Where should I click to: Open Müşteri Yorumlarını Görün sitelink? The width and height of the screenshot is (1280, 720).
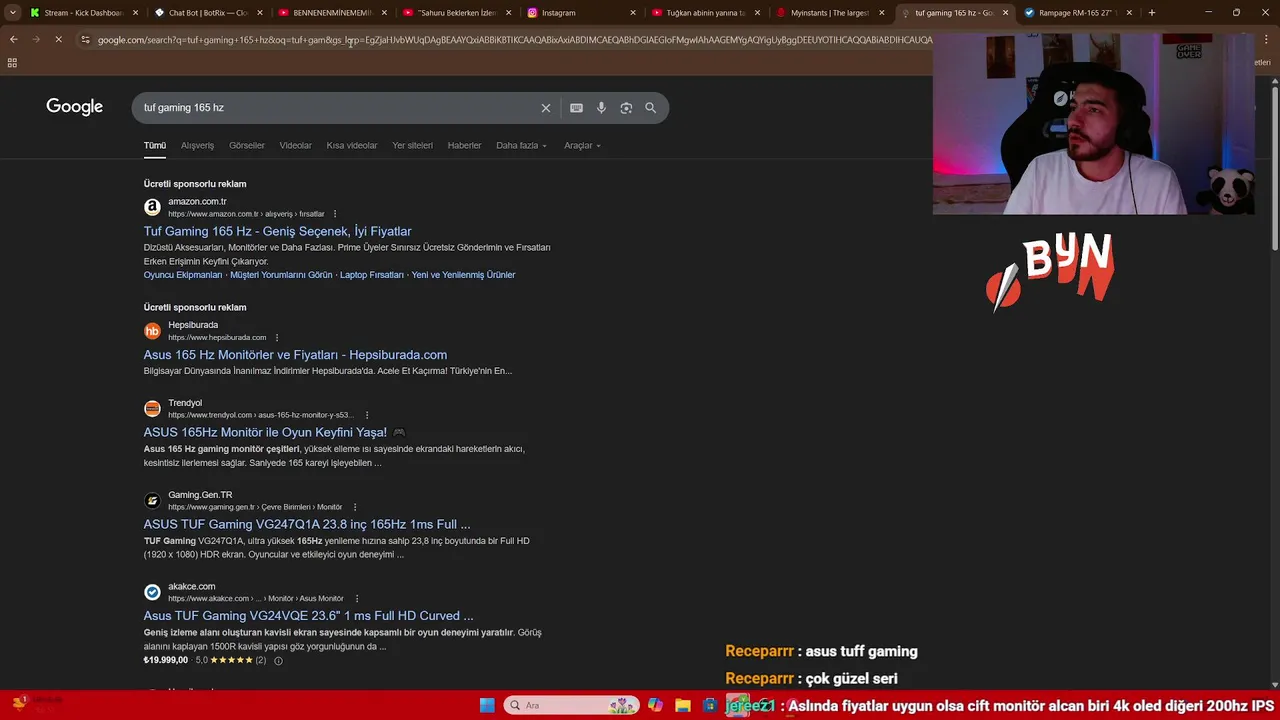coord(281,275)
